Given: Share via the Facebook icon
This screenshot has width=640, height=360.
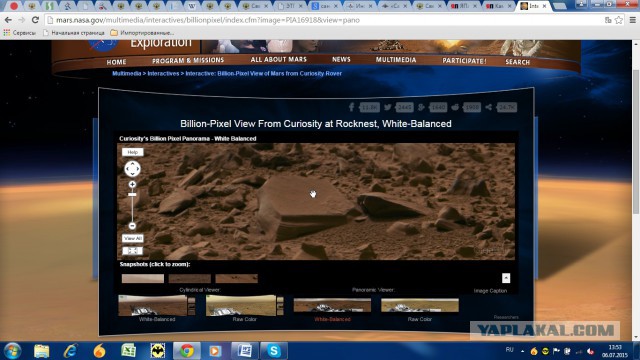Looking at the screenshot, I should [351, 107].
